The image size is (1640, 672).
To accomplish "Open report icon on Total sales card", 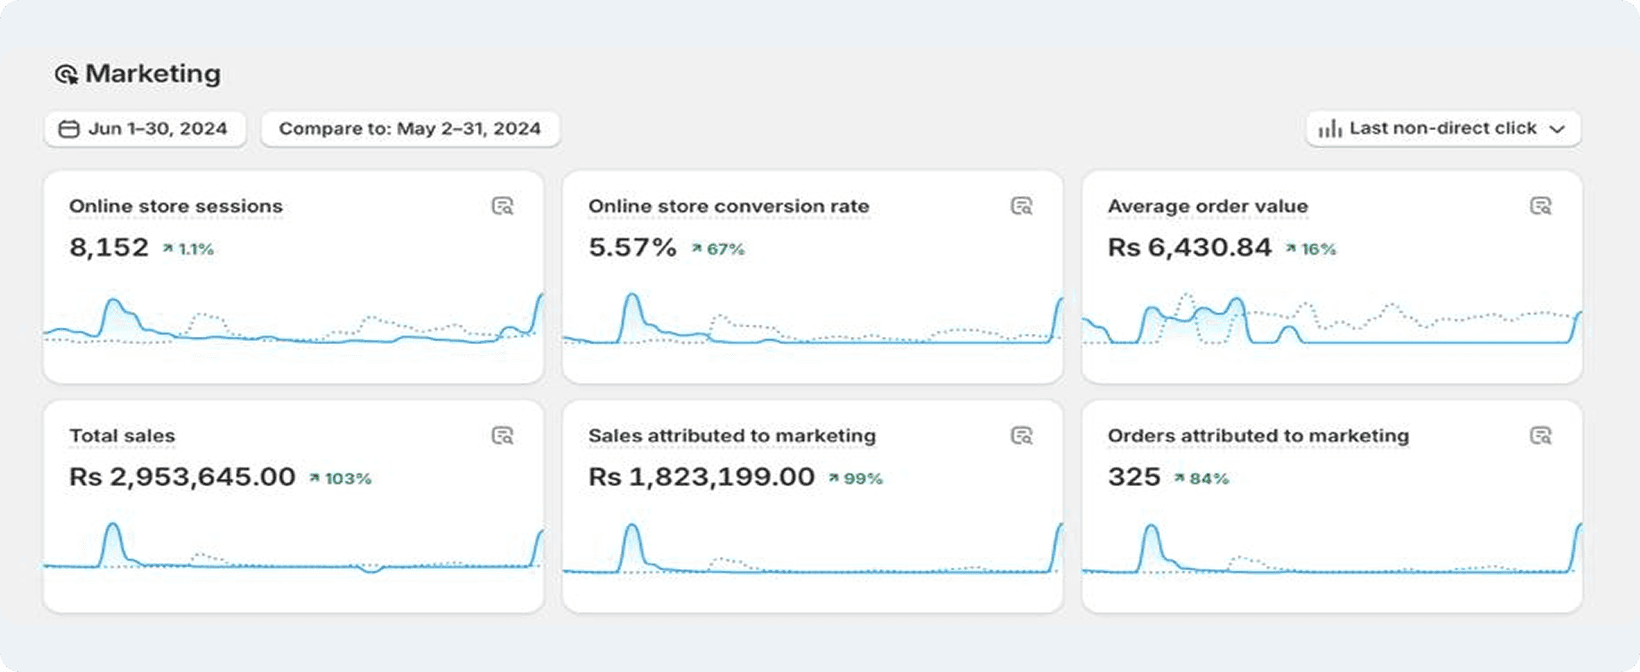I will pos(502,435).
